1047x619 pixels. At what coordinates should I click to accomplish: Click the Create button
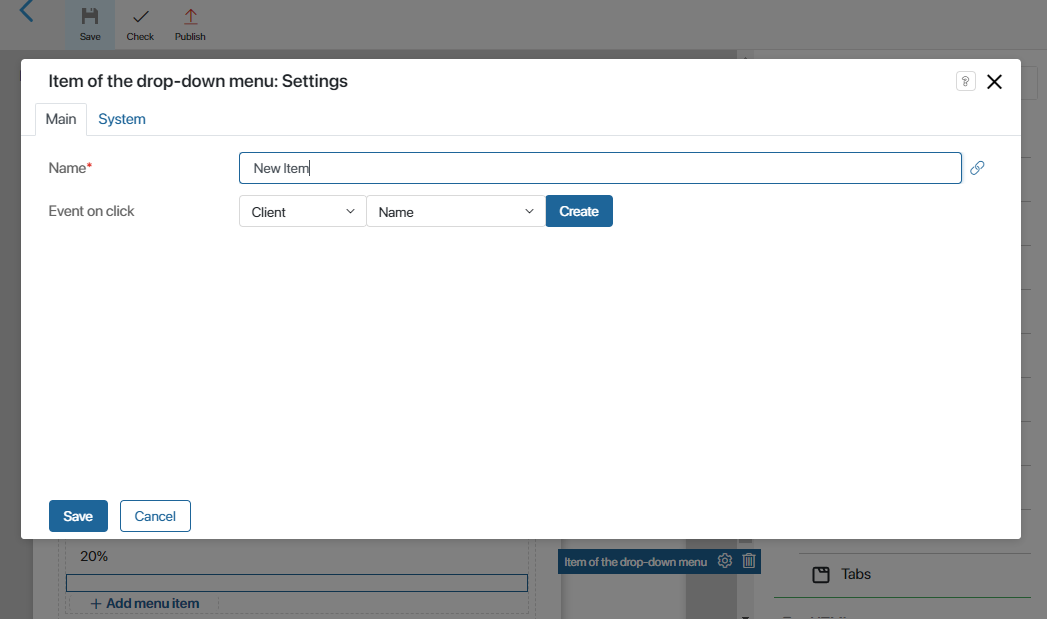pyautogui.click(x=579, y=211)
